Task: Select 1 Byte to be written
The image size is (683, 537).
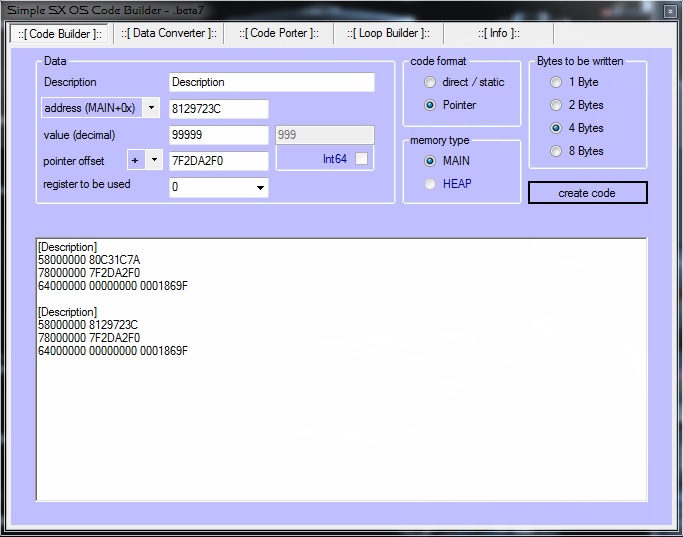Action: pos(574,82)
